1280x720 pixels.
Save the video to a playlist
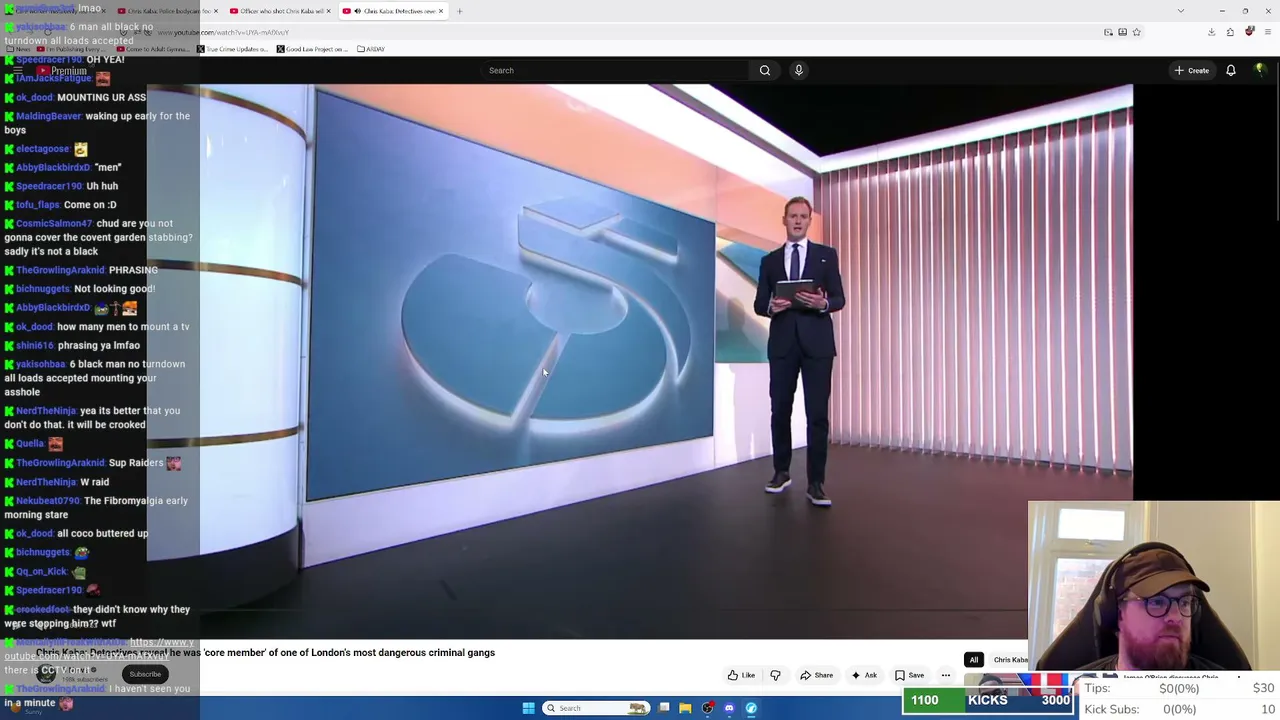pos(910,675)
